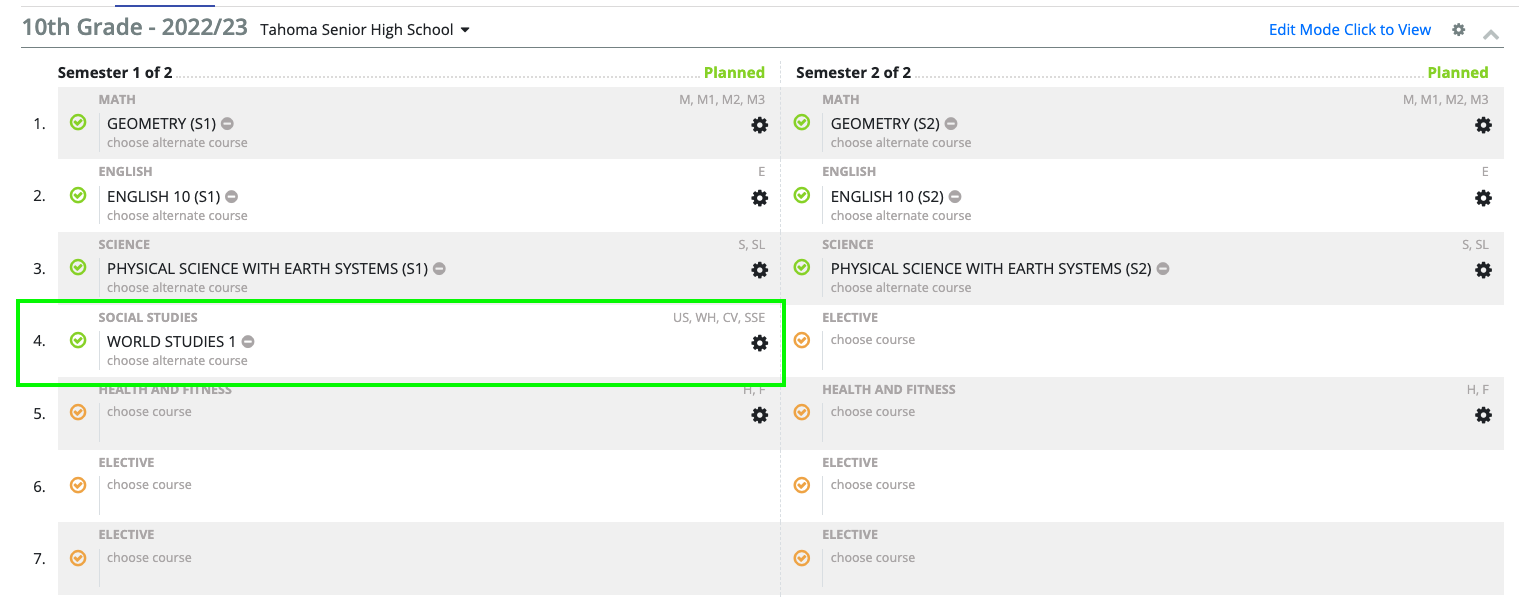
Task: Click the 10th Grade - 2022/23 title
Action: (x=134, y=27)
